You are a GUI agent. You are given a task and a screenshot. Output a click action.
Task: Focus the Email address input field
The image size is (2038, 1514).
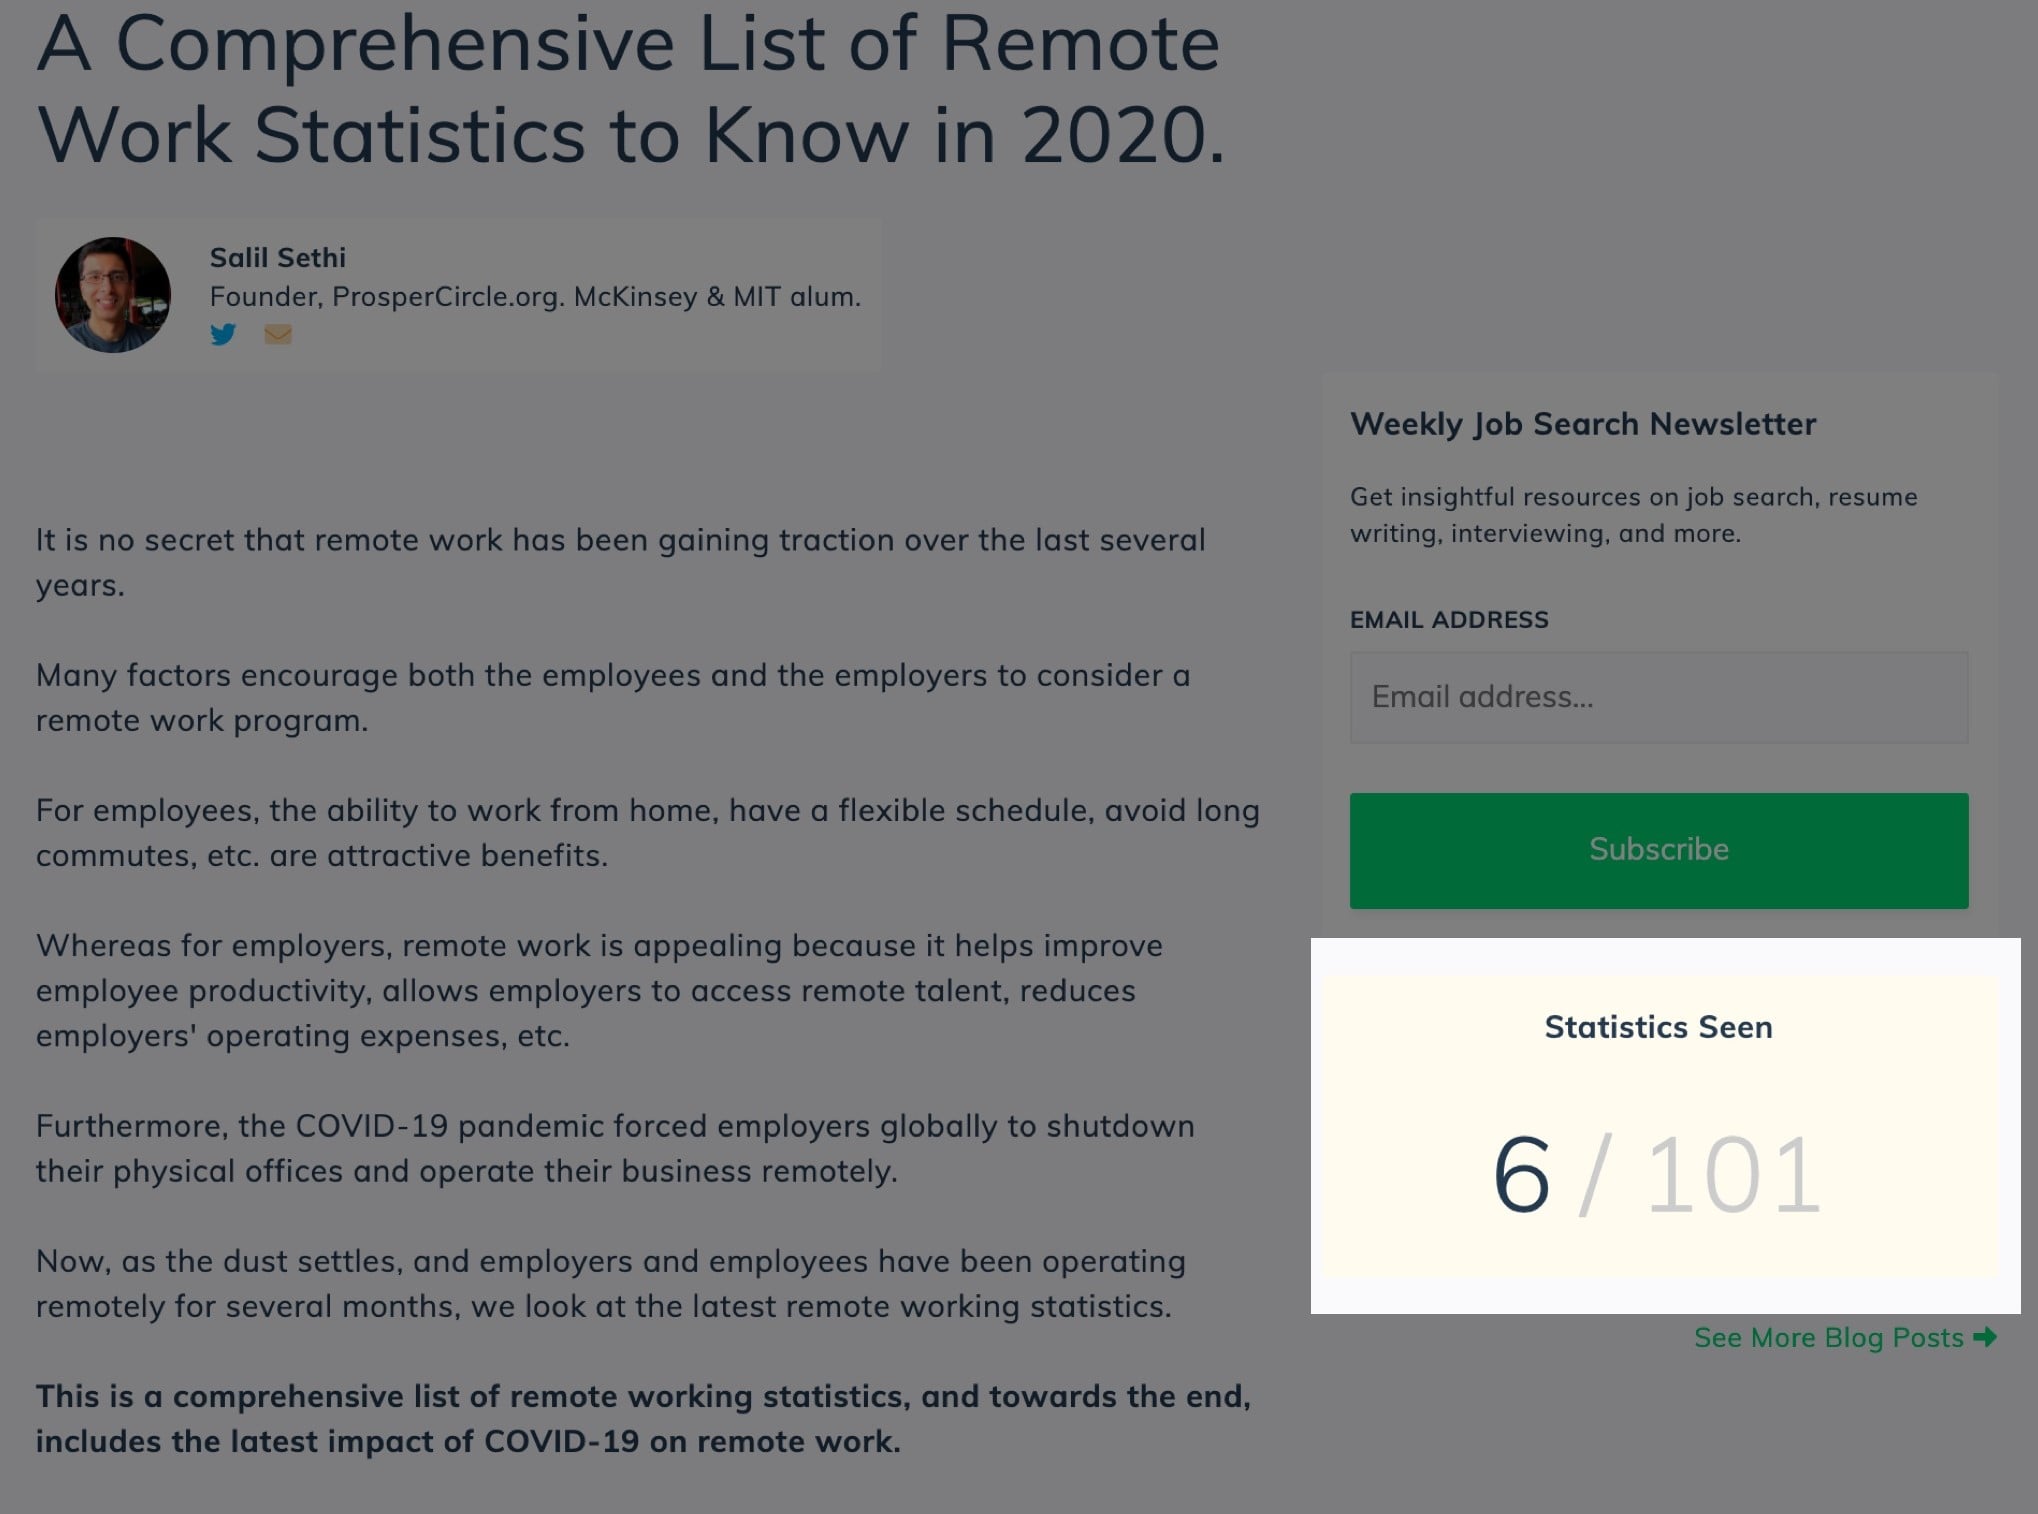1659,697
